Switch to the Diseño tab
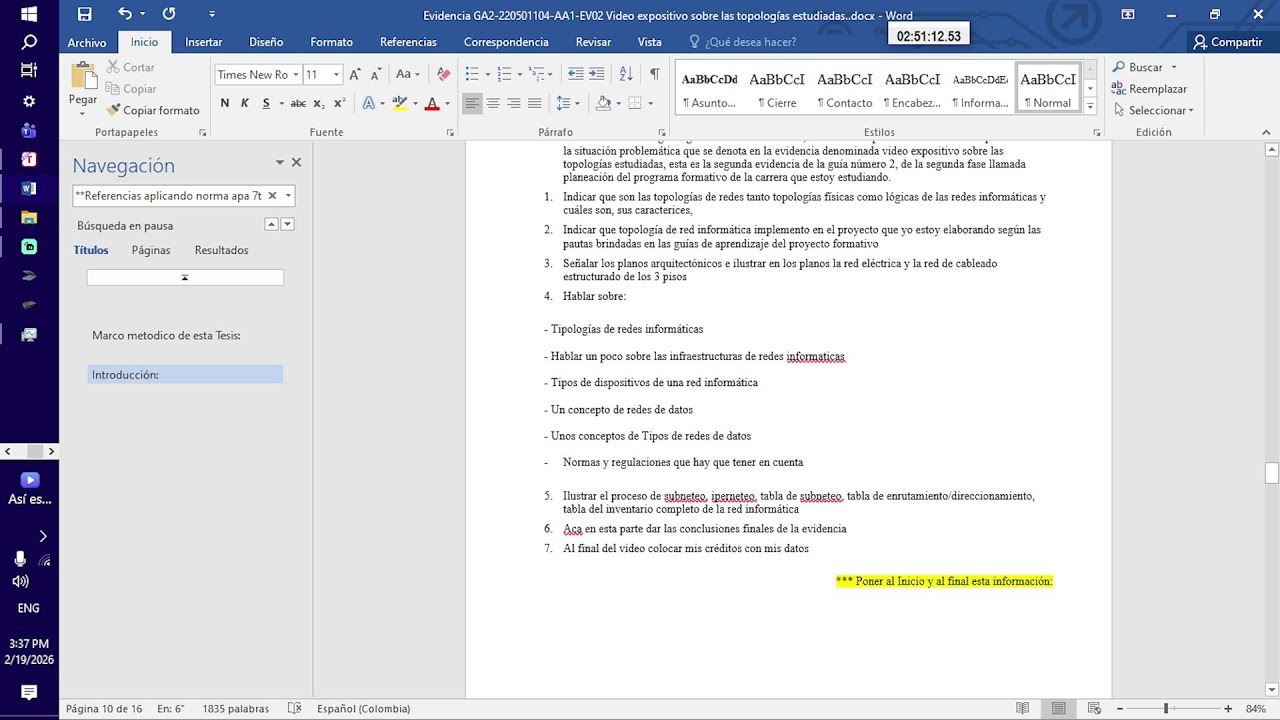Viewport: 1280px width, 720px height. tap(266, 42)
